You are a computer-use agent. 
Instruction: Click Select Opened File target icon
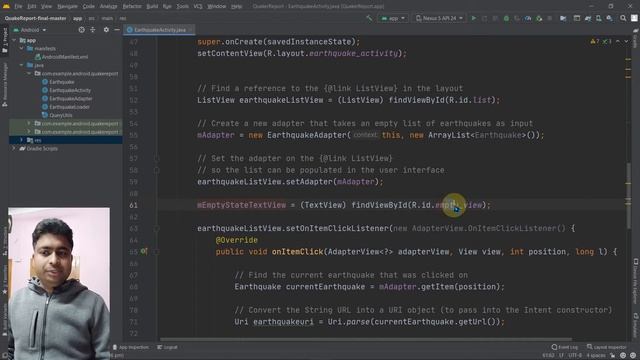point(82,30)
